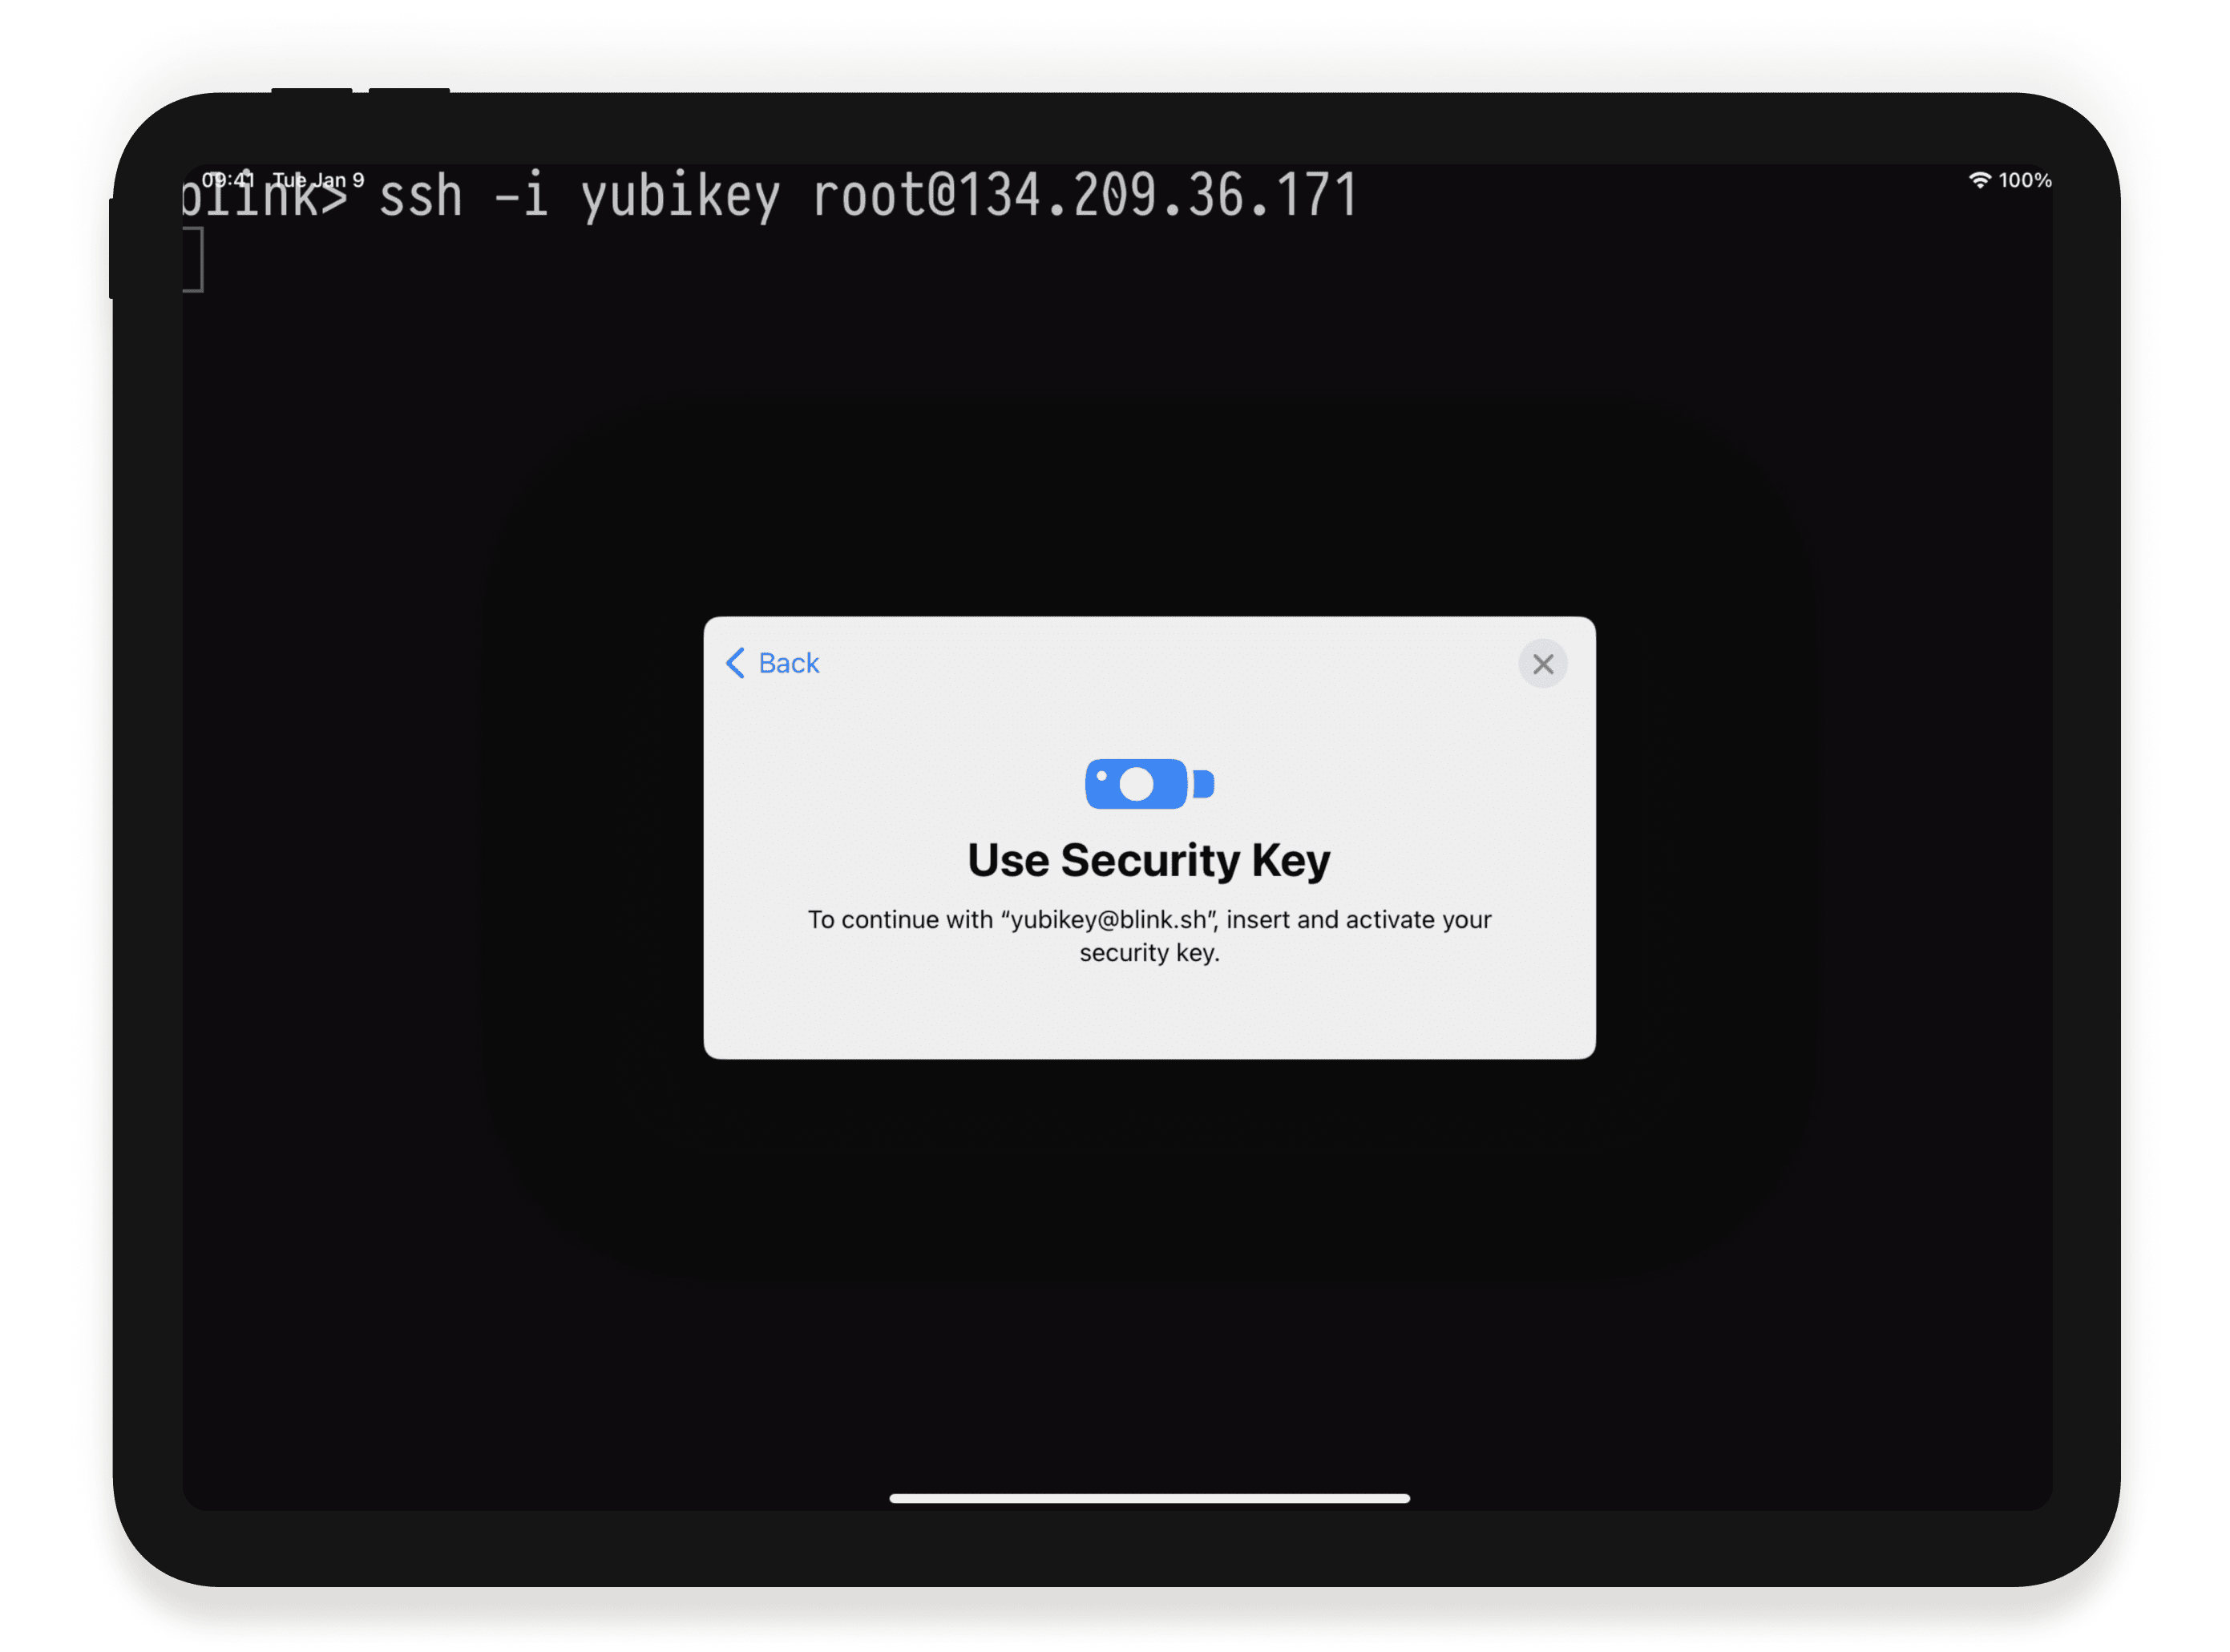Click the terminal cursor block
The width and height of the screenshot is (2230, 1652).
pyautogui.click(x=193, y=260)
